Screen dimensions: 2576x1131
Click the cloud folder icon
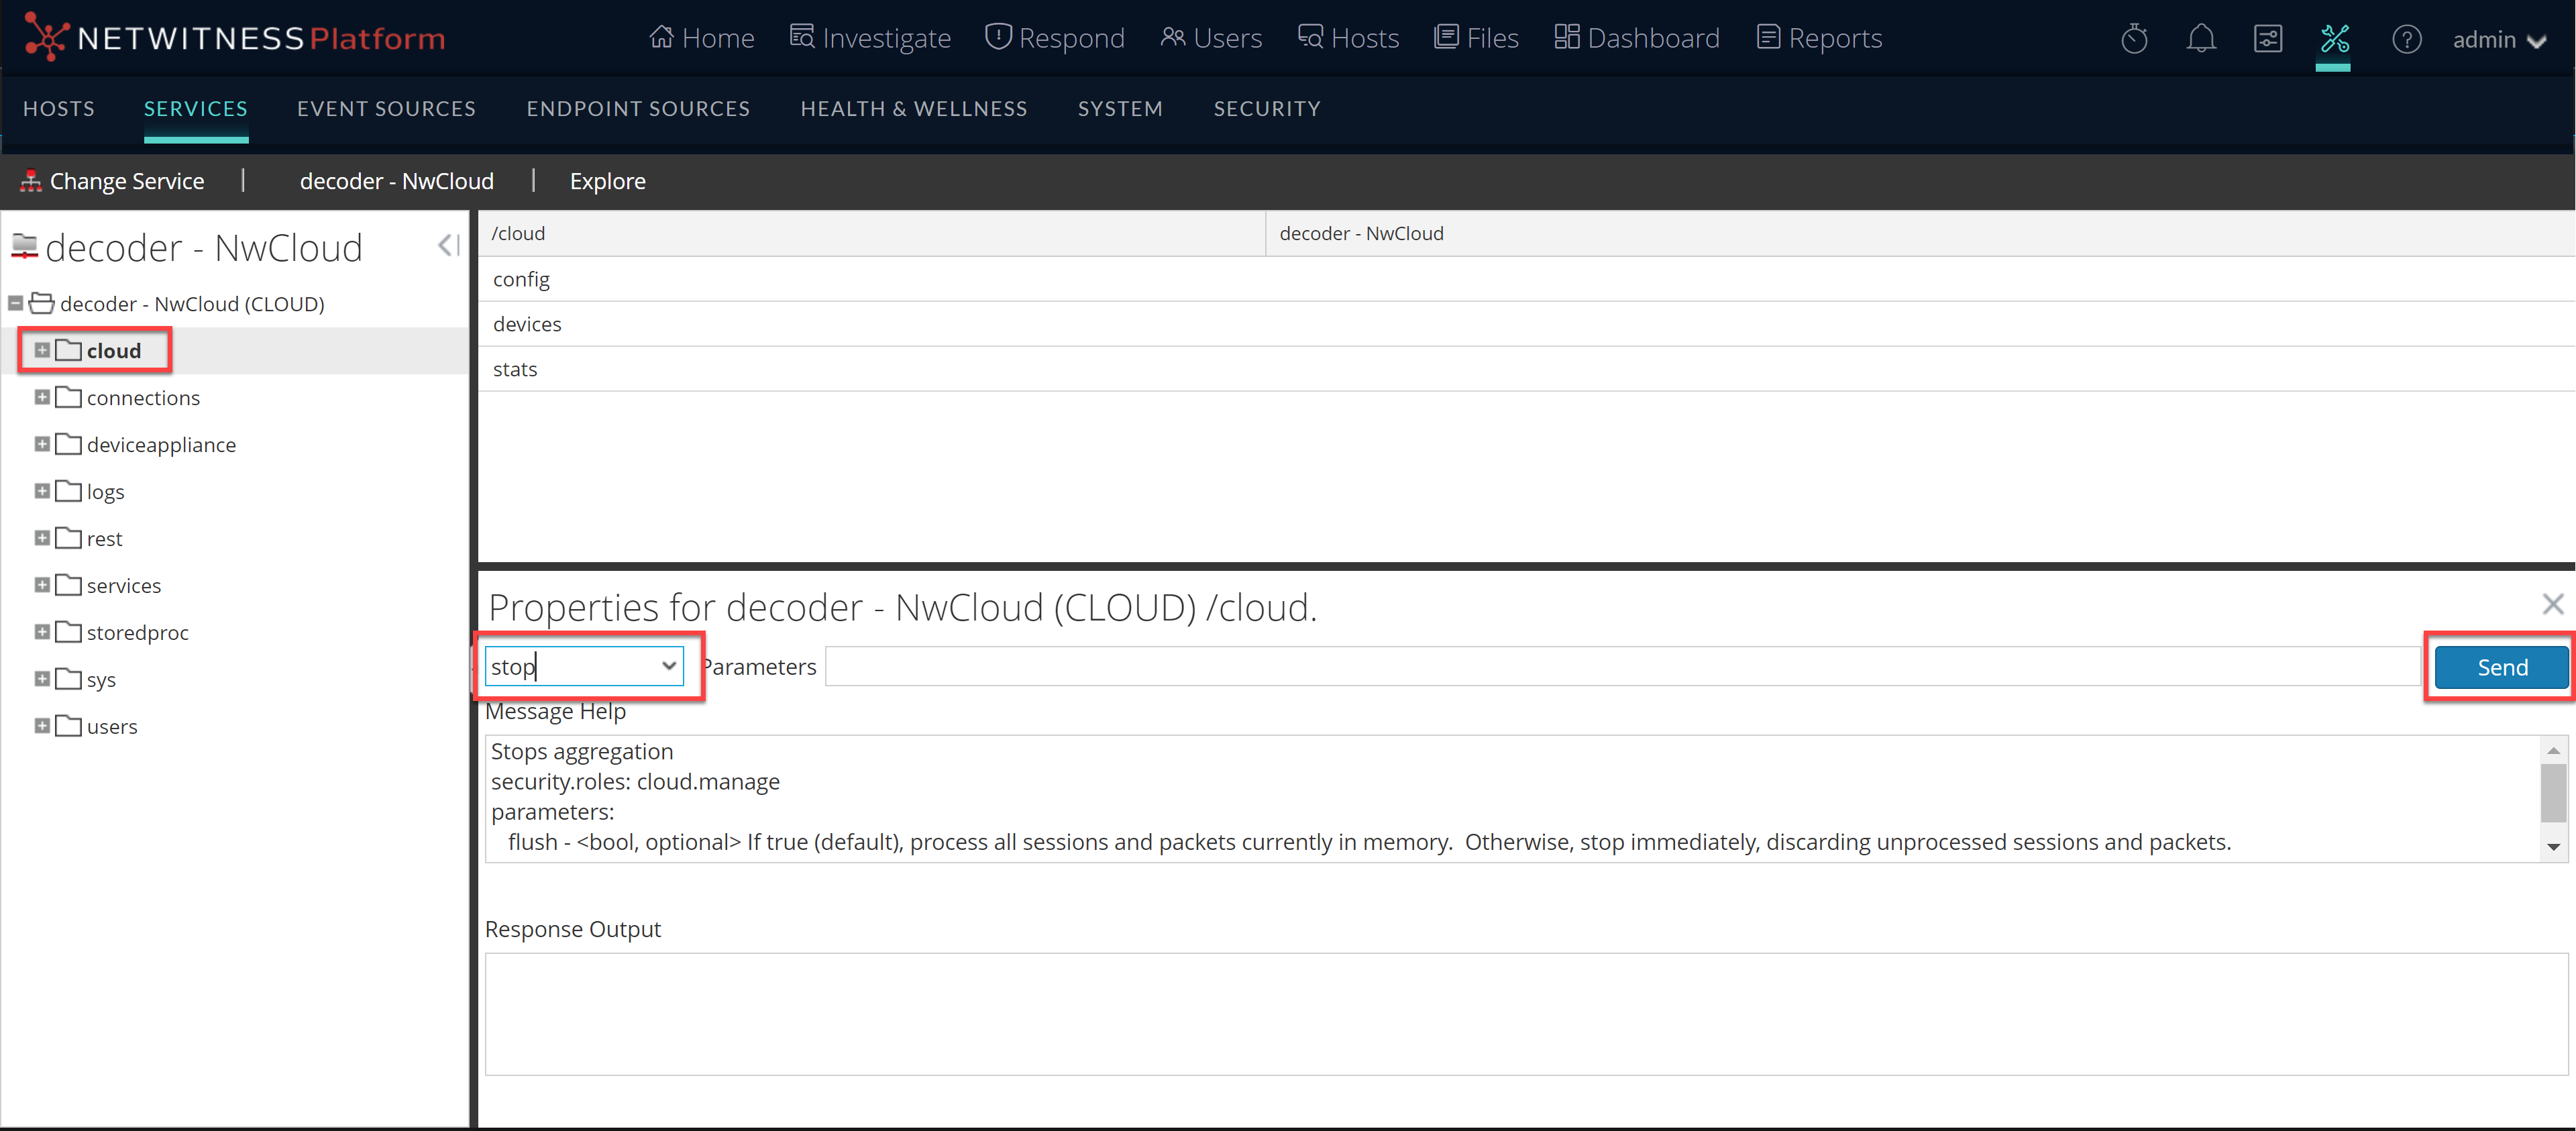[69, 350]
